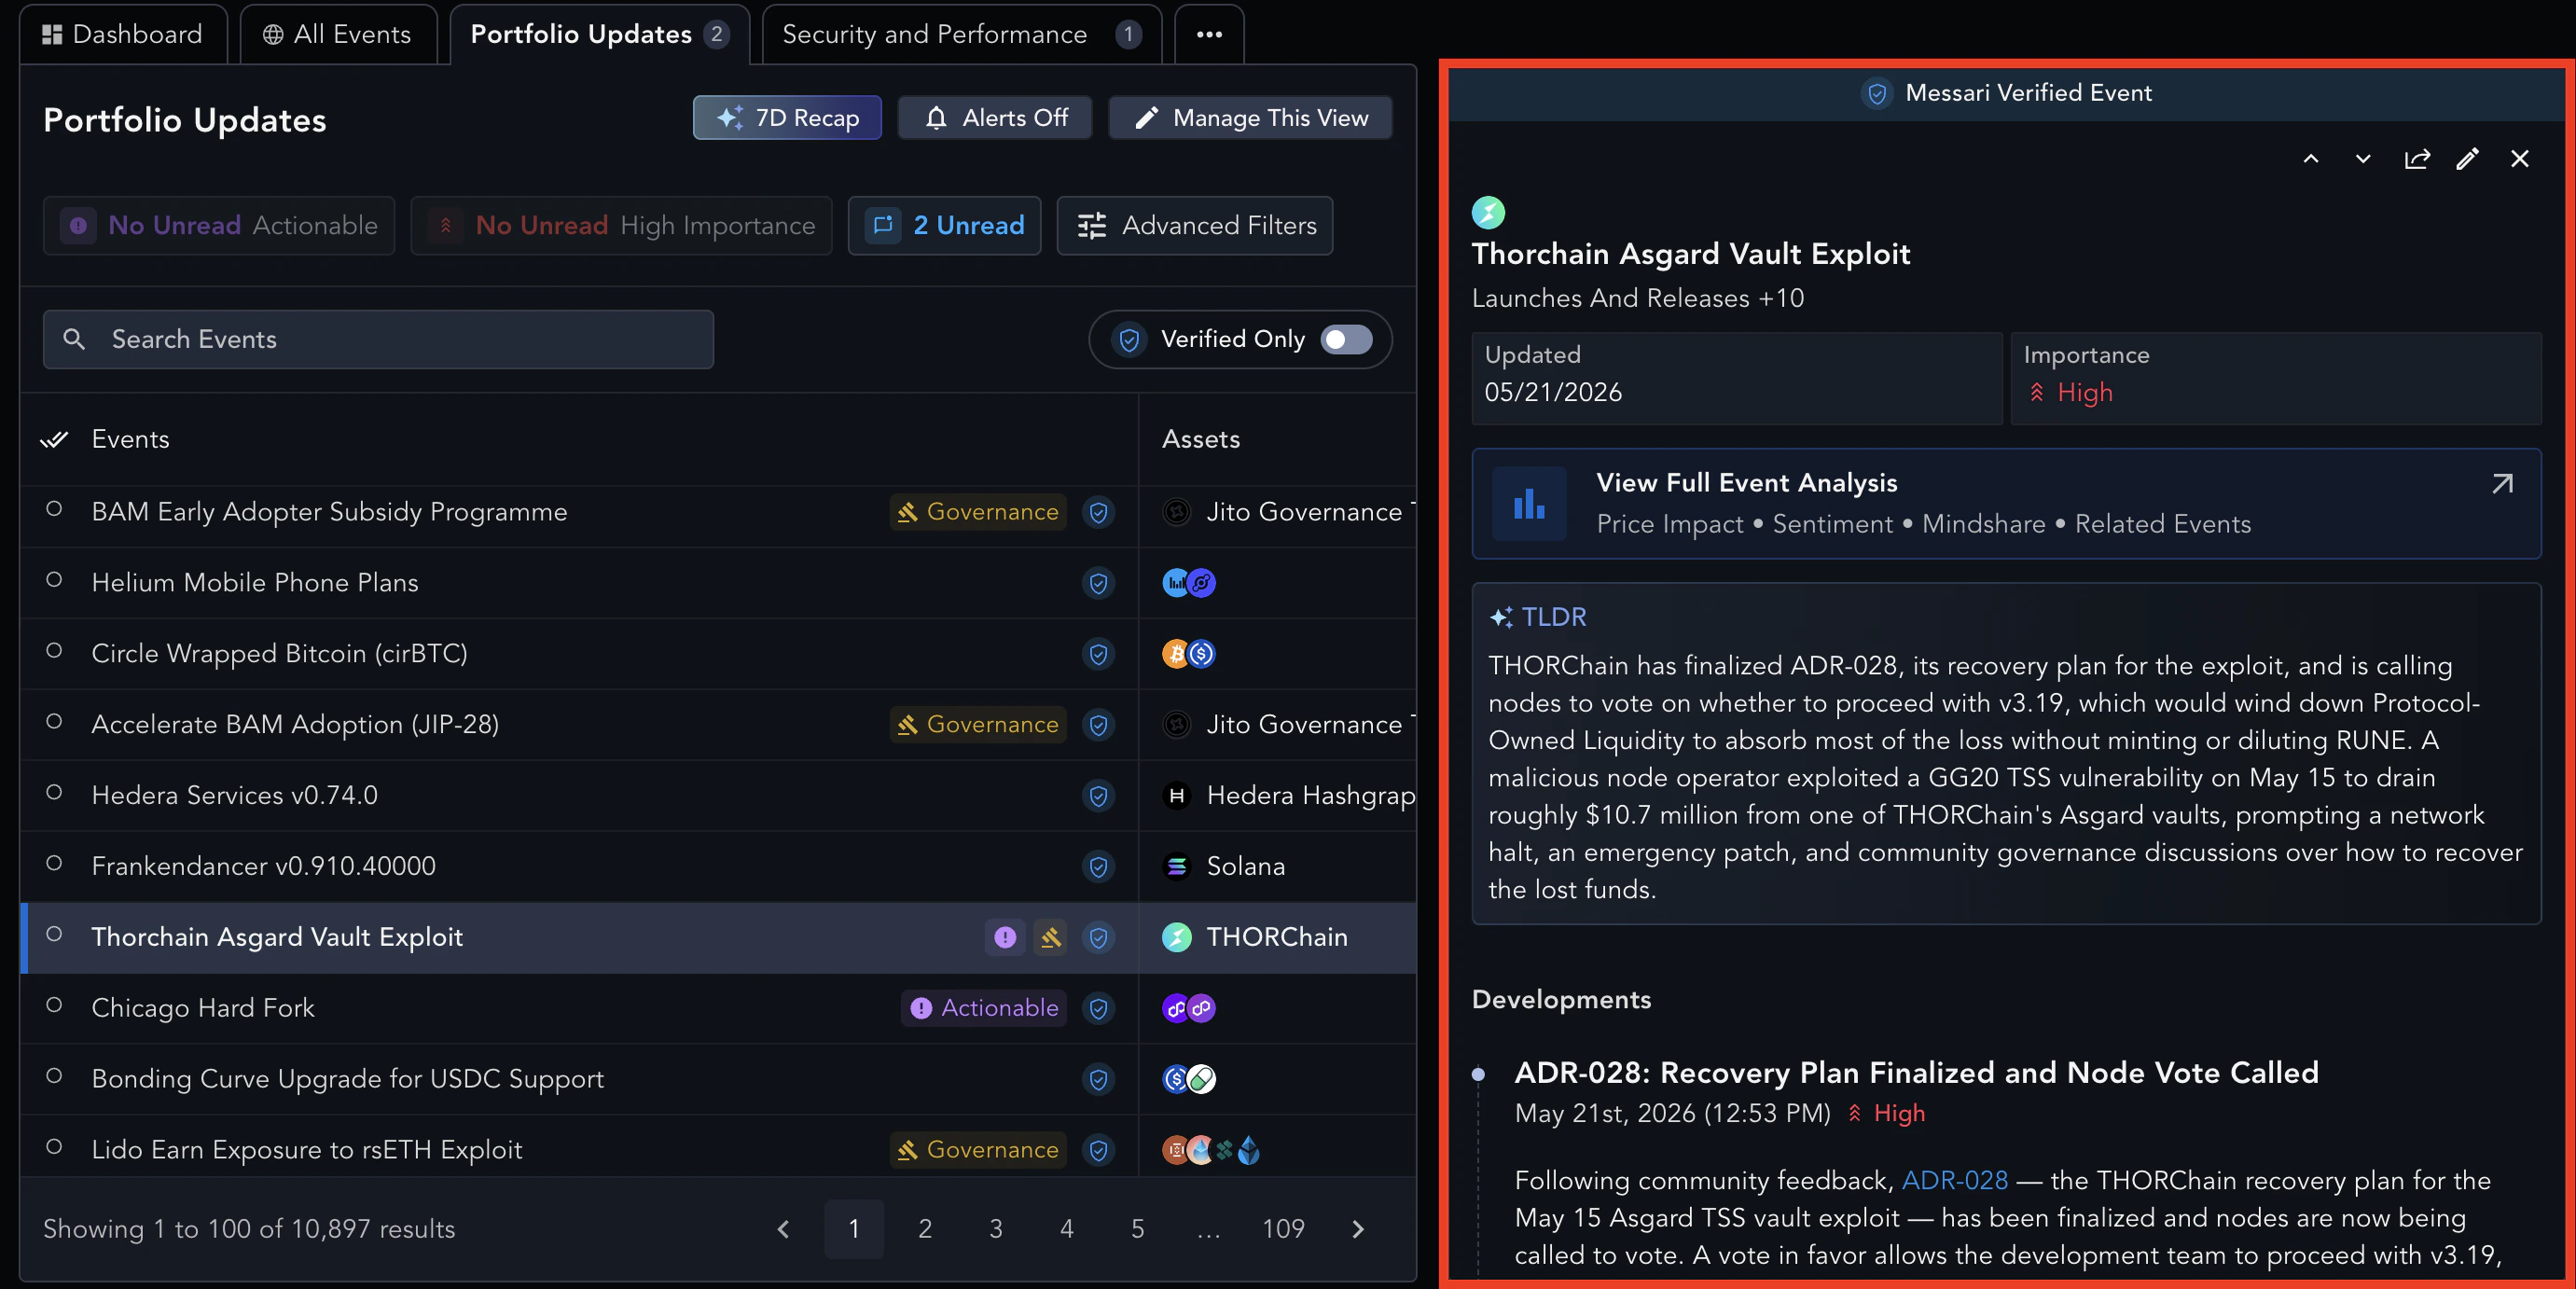
Task: Filter by No Unread High Importance
Action: tap(621, 226)
